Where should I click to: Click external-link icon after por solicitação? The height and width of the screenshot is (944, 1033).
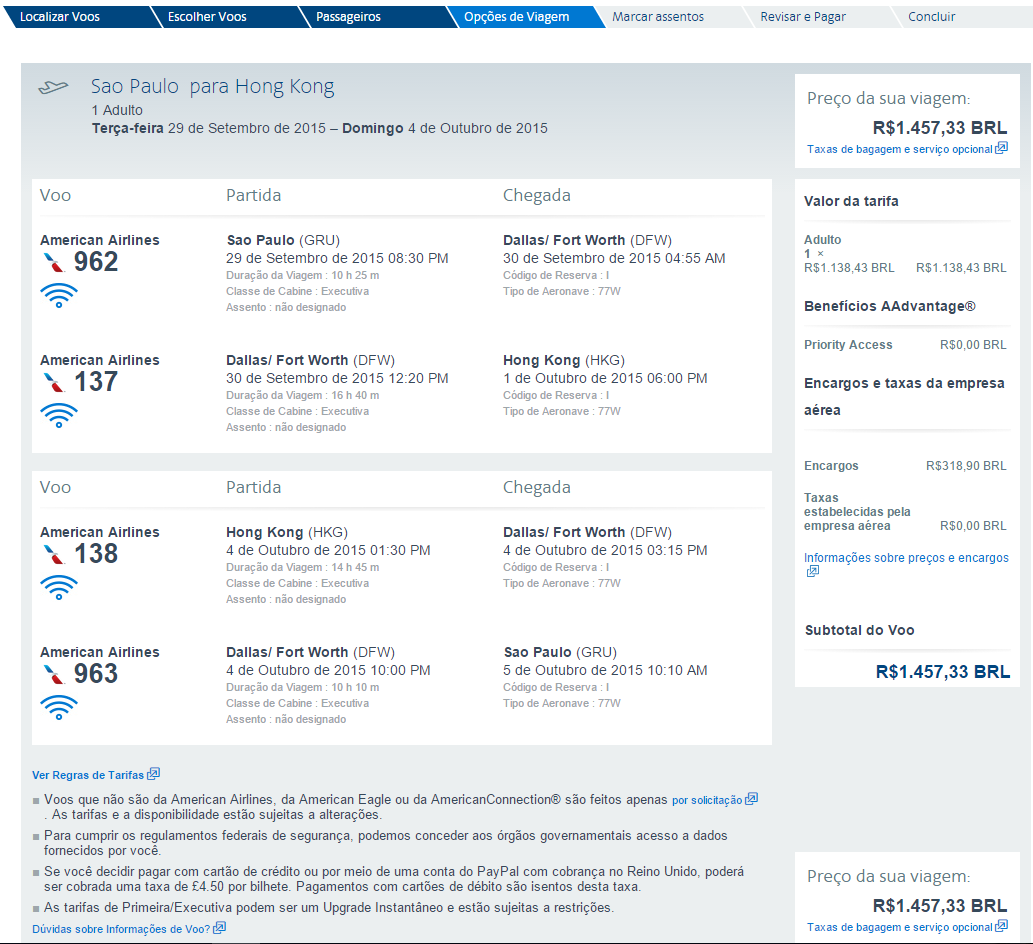coord(751,798)
